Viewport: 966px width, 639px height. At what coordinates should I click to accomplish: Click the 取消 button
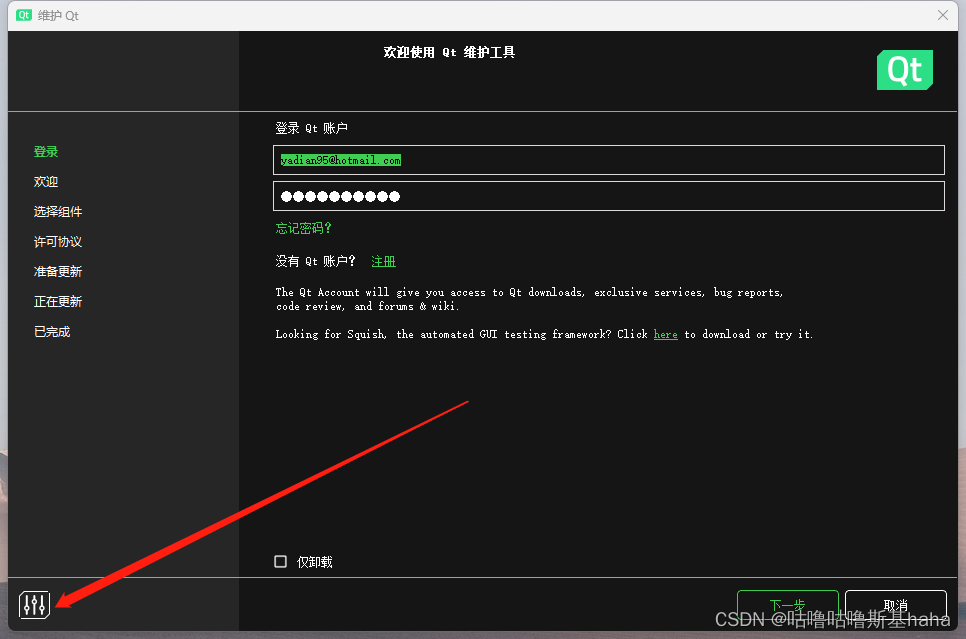(x=895, y=605)
